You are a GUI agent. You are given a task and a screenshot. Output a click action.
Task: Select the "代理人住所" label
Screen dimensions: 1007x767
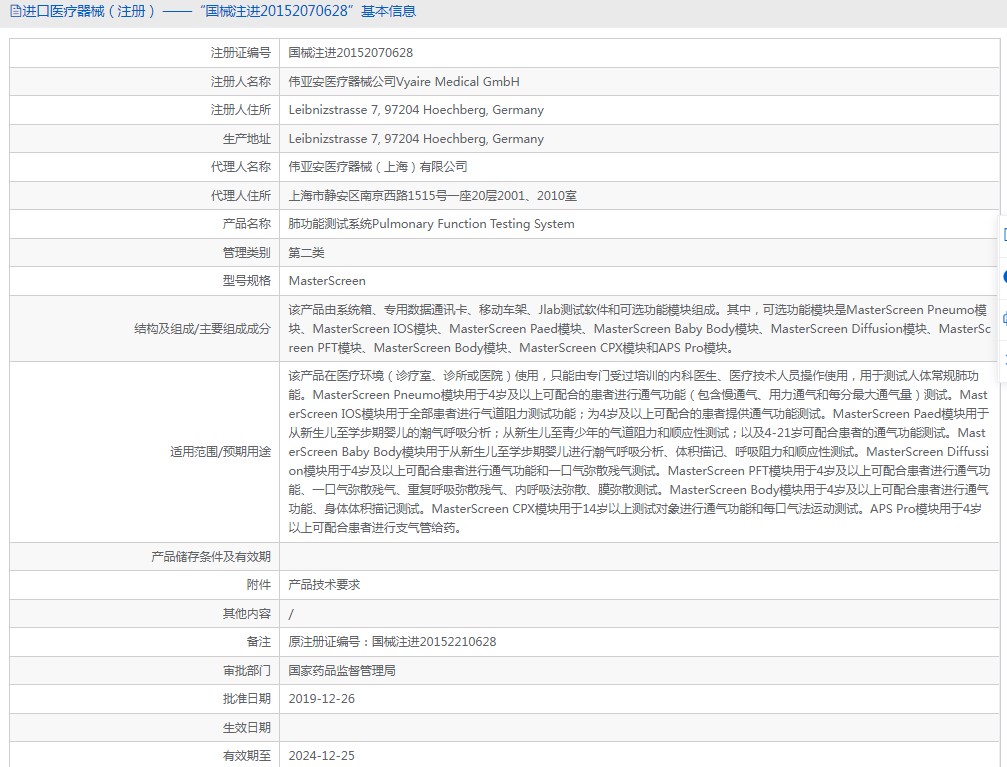point(241,195)
